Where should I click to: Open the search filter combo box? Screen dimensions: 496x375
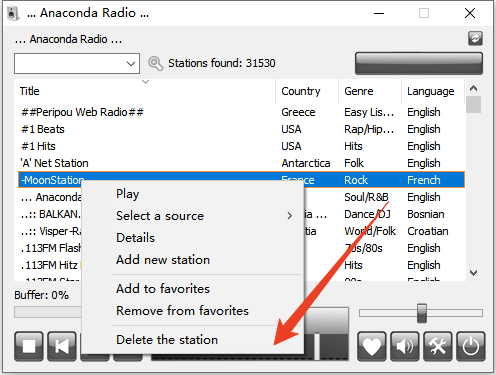click(77, 63)
